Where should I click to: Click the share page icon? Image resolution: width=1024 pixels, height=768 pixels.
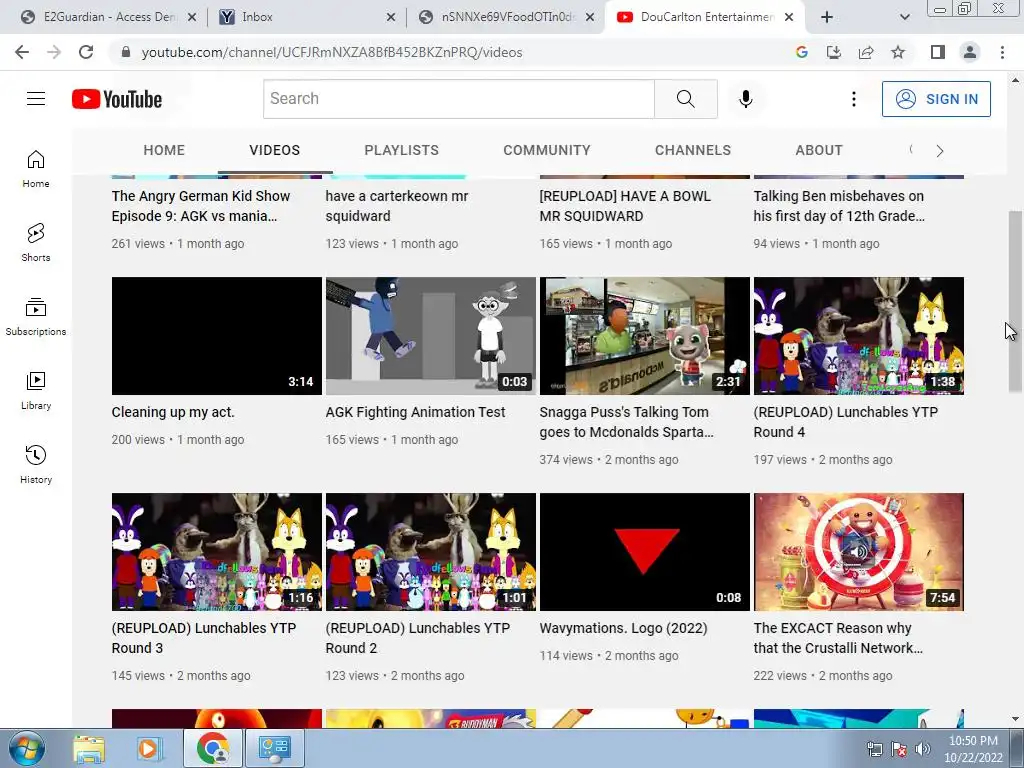point(866,52)
